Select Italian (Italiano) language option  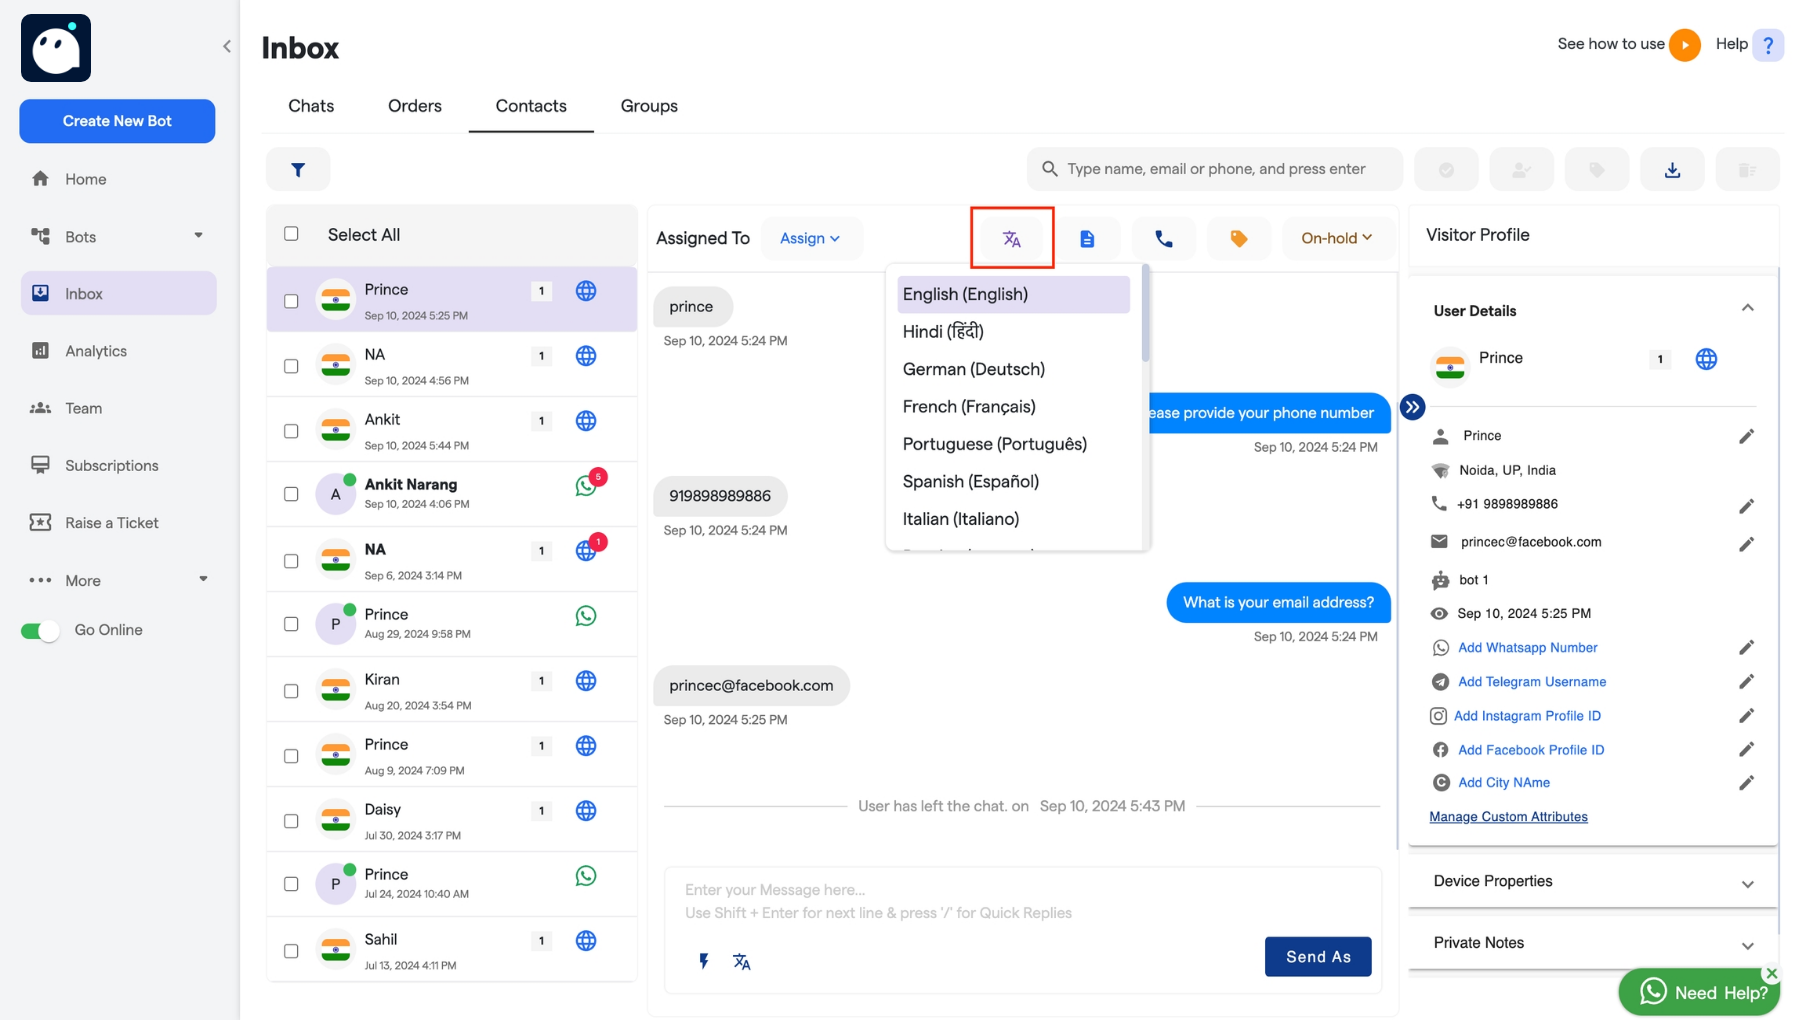pos(1013,519)
